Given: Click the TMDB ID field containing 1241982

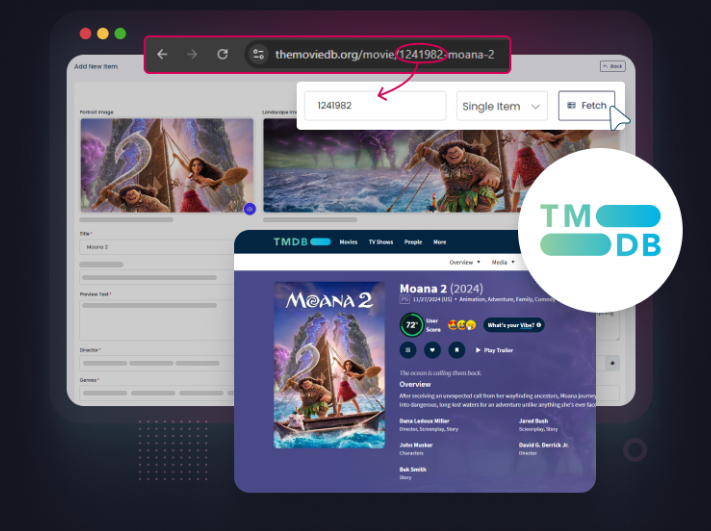Looking at the screenshot, I should pyautogui.click(x=375, y=106).
